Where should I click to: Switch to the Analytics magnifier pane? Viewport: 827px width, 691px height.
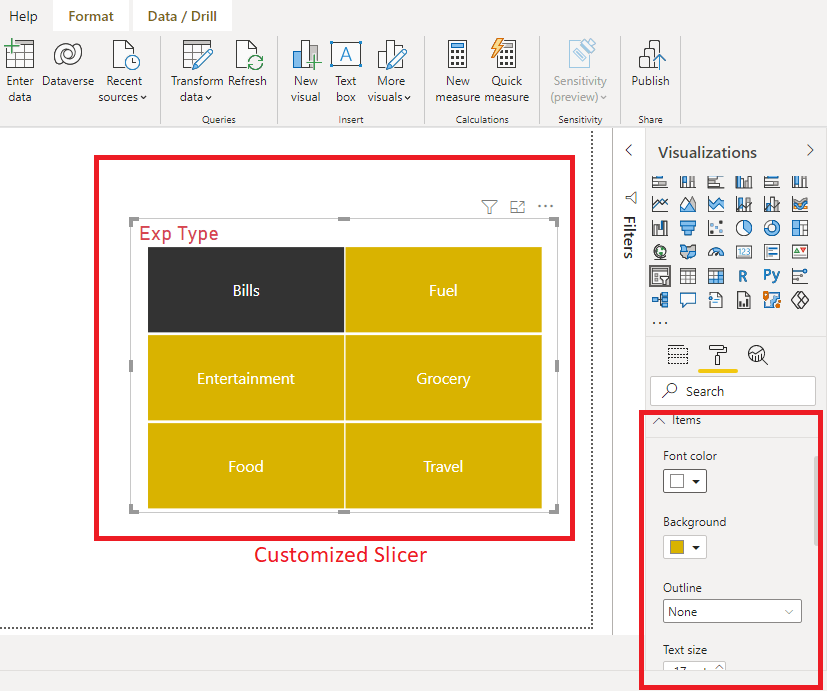[x=758, y=355]
